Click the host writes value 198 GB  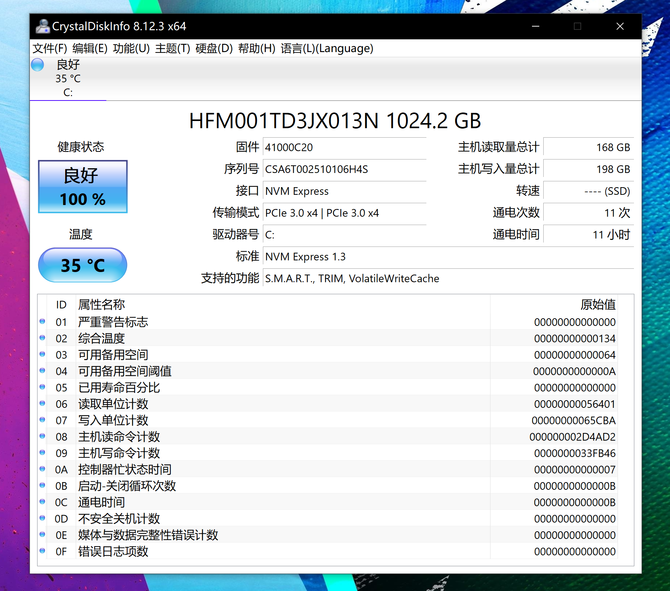[x=588, y=169]
